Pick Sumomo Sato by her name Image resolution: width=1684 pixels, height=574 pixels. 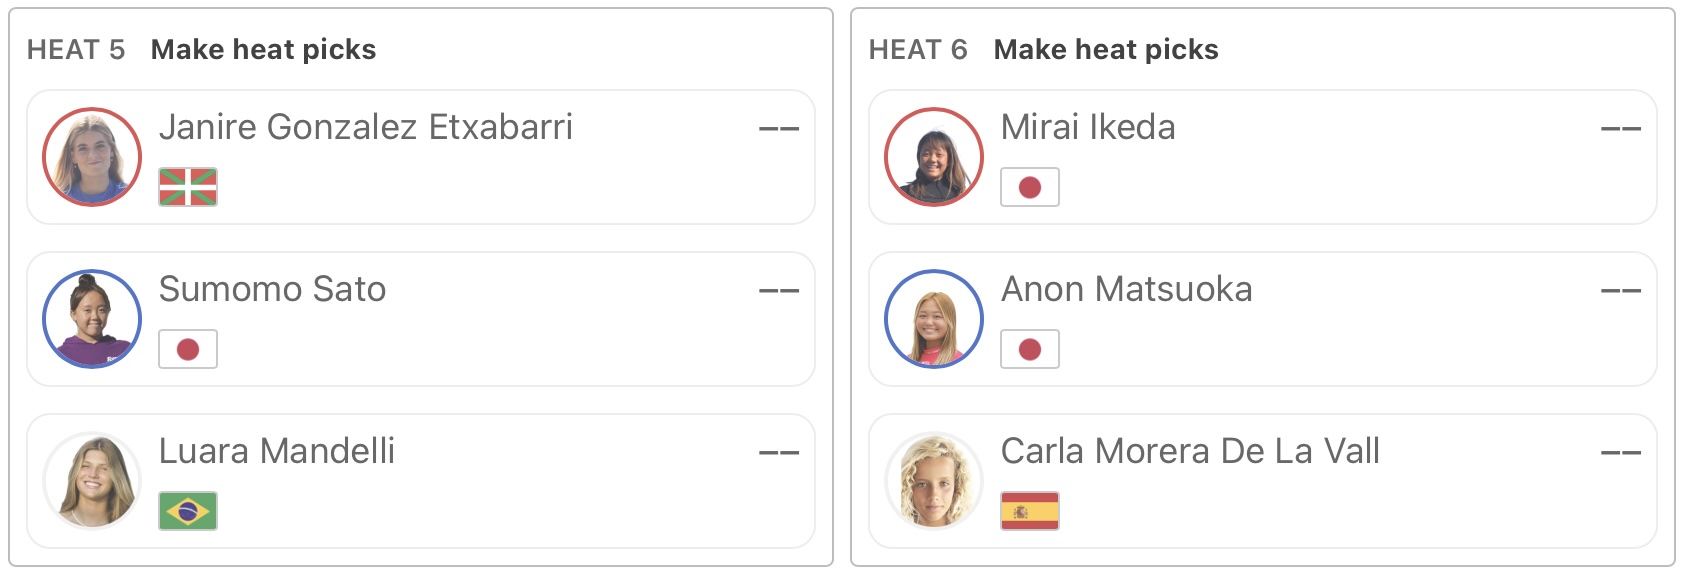click(x=272, y=289)
